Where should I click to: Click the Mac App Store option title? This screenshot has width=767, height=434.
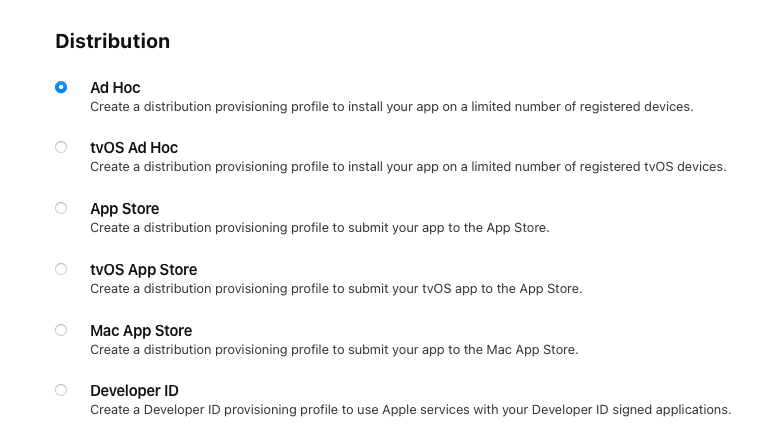click(x=141, y=331)
